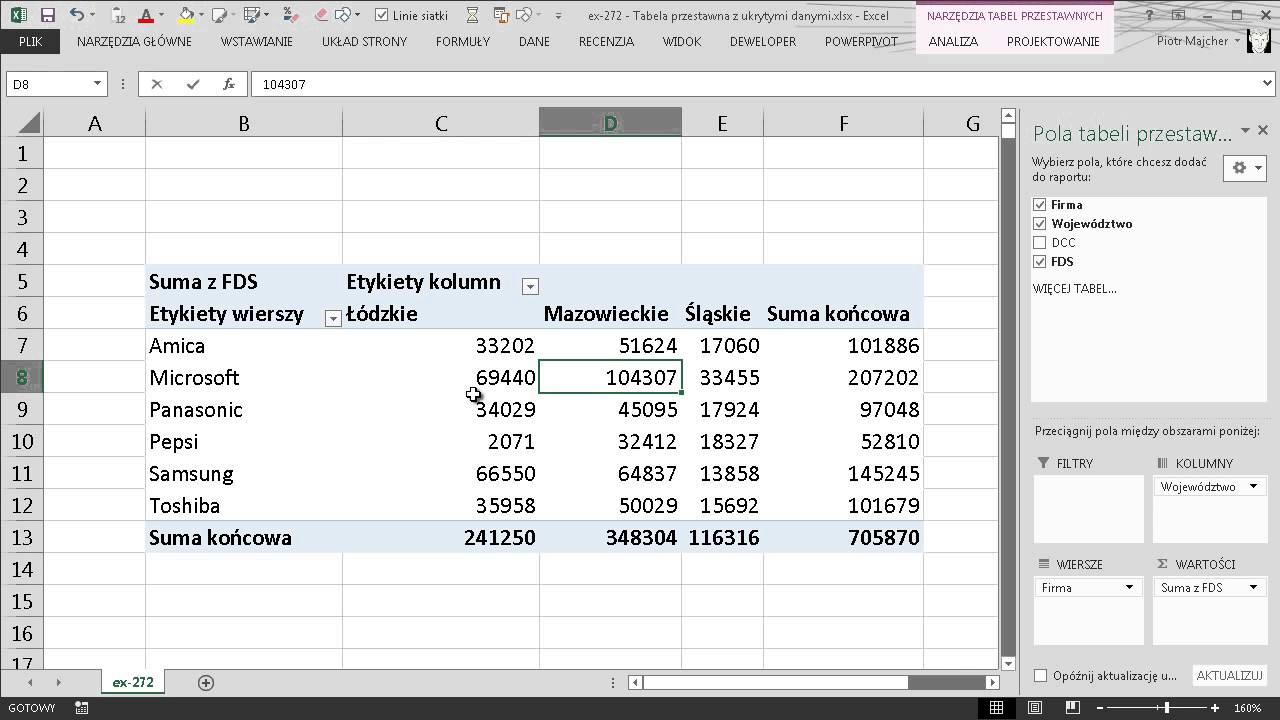This screenshot has height=720, width=1280.
Task: Click the Undo arrow icon
Action: click(77, 16)
